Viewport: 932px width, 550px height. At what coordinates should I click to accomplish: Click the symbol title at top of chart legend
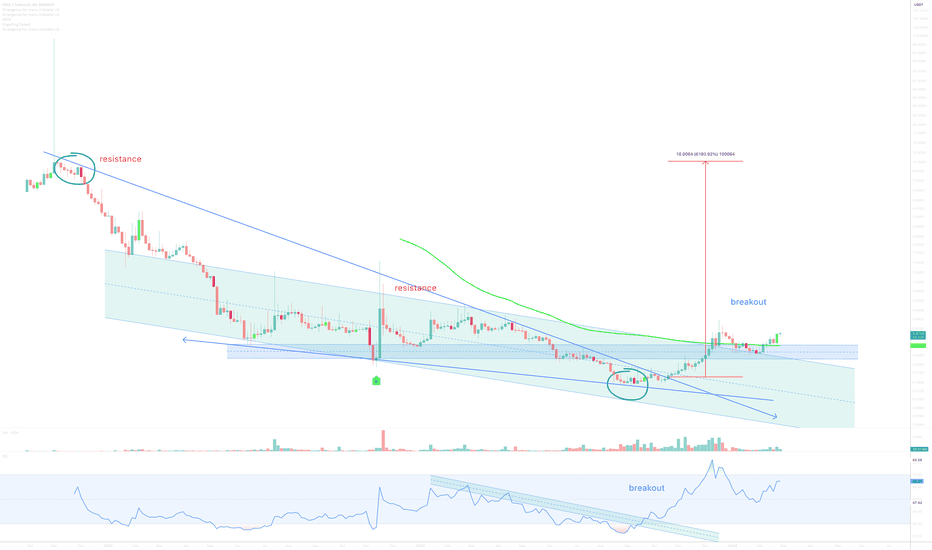(28, 5)
